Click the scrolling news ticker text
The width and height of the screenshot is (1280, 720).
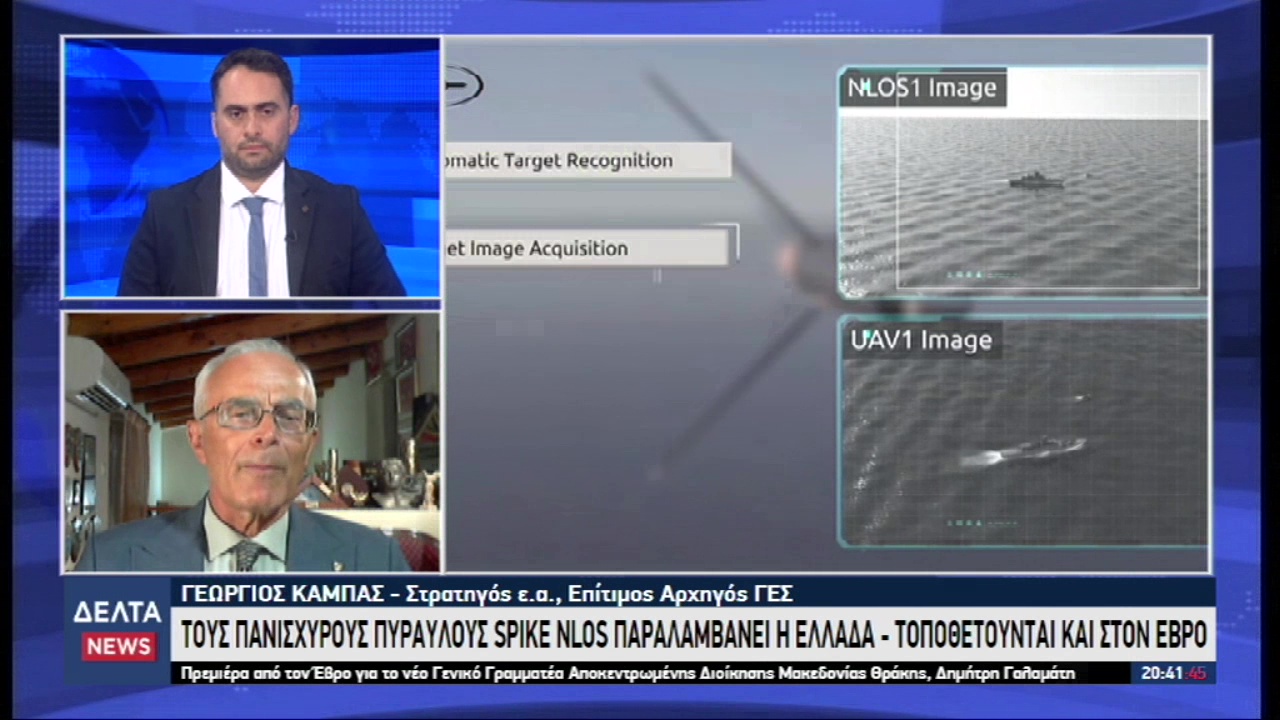(628, 673)
